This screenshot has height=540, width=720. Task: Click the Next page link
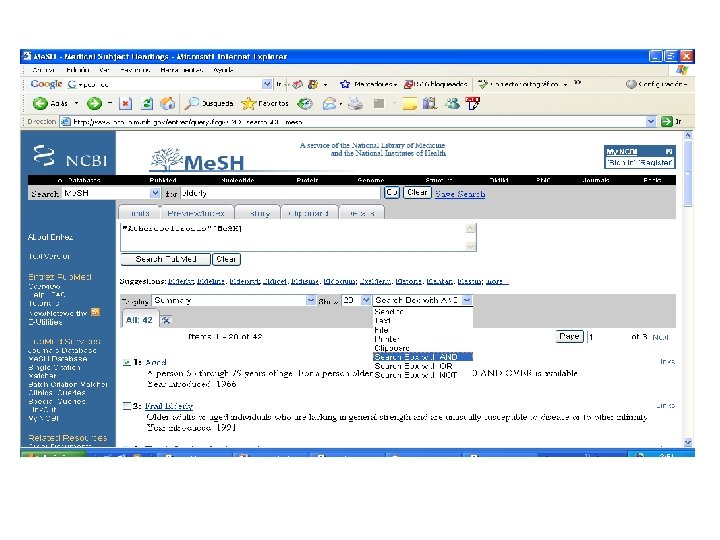click(x=660, y=337)
